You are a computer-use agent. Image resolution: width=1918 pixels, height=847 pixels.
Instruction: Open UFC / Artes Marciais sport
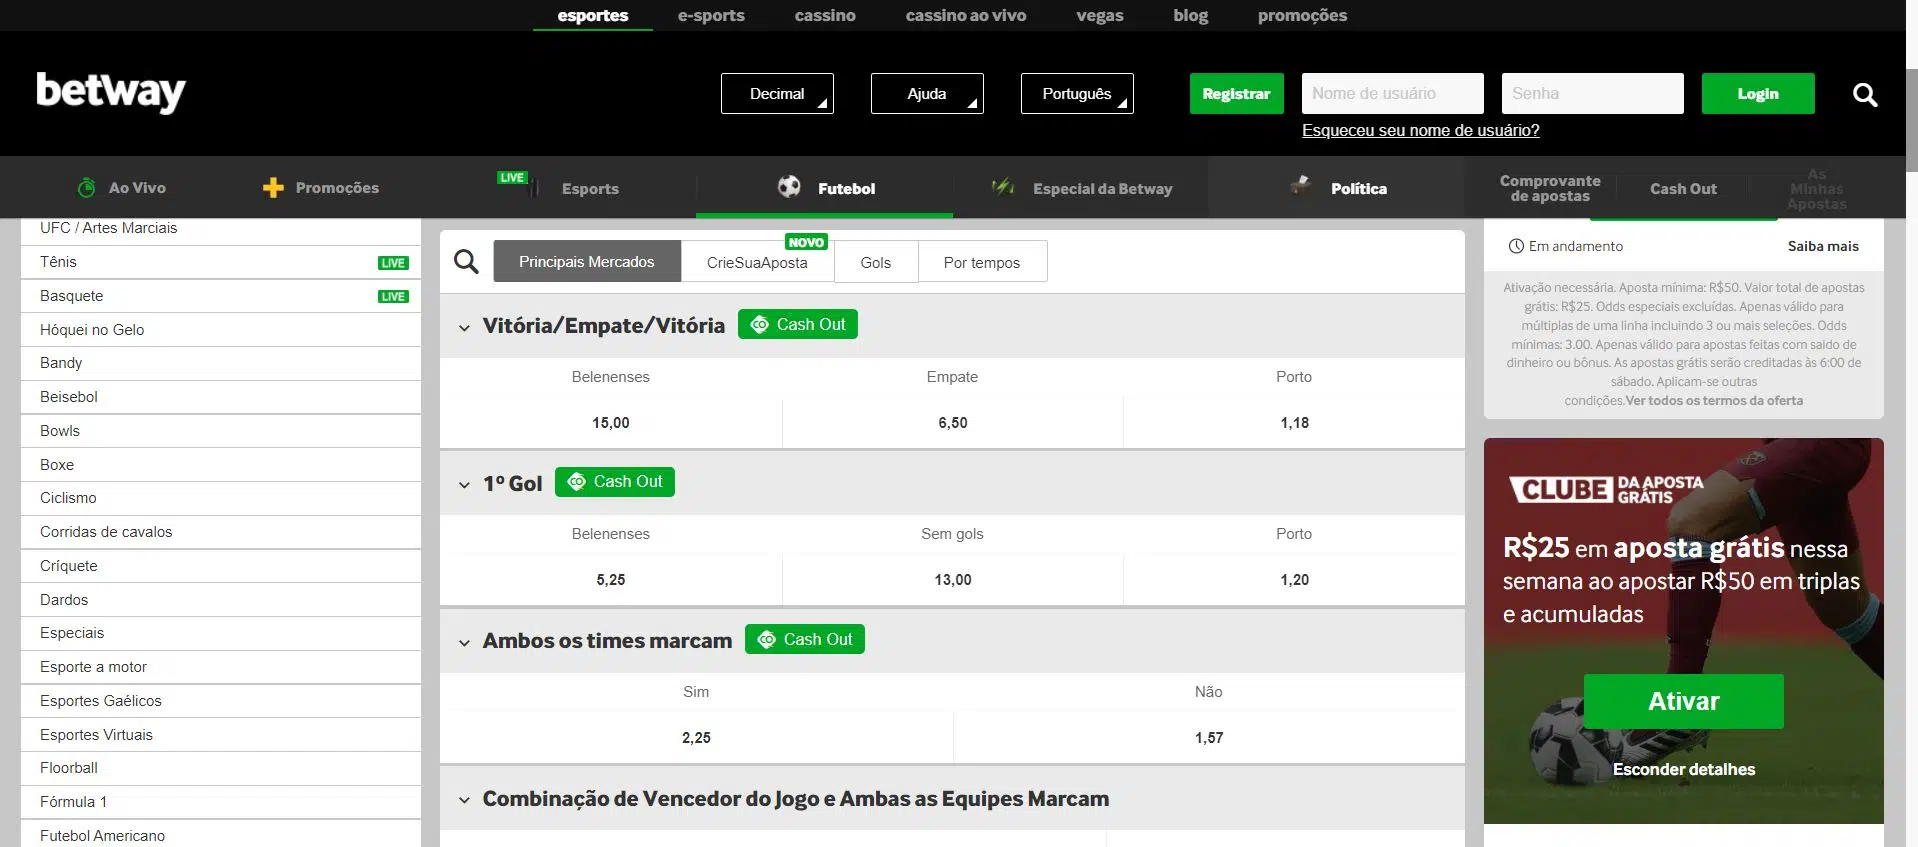pos(220,229)
